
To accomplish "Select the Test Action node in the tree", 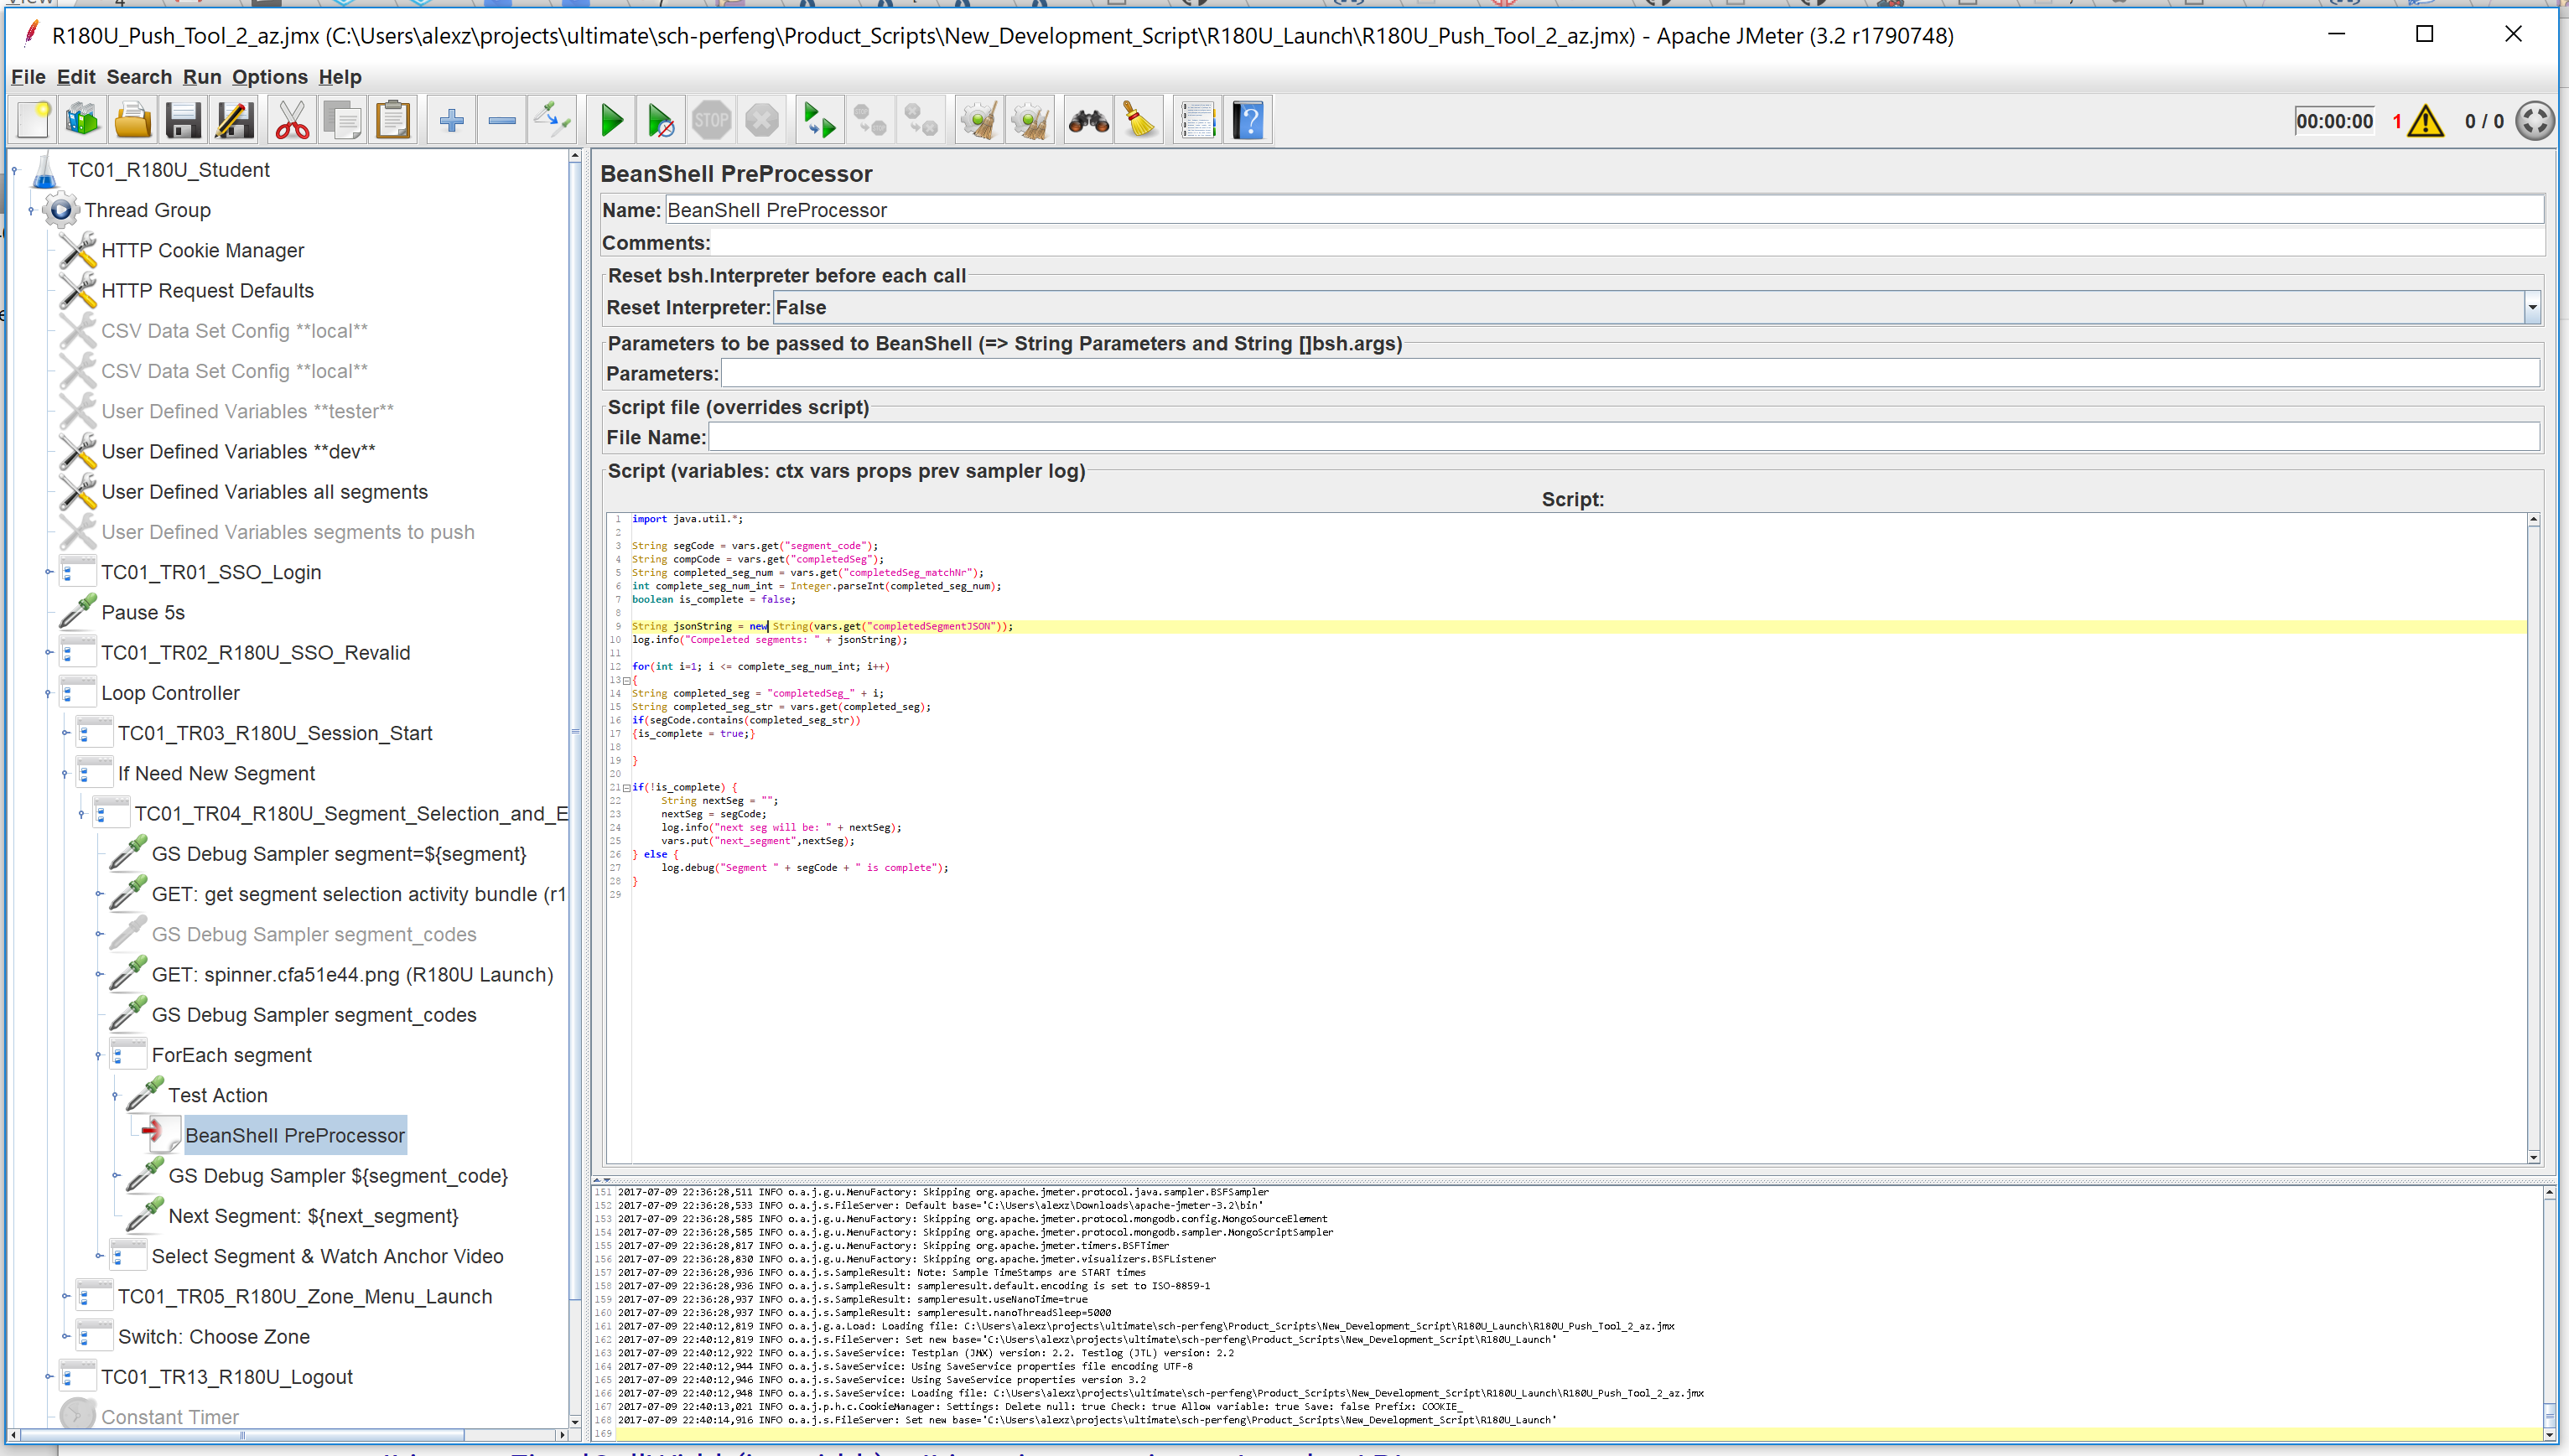I will tap(218, 1095).
